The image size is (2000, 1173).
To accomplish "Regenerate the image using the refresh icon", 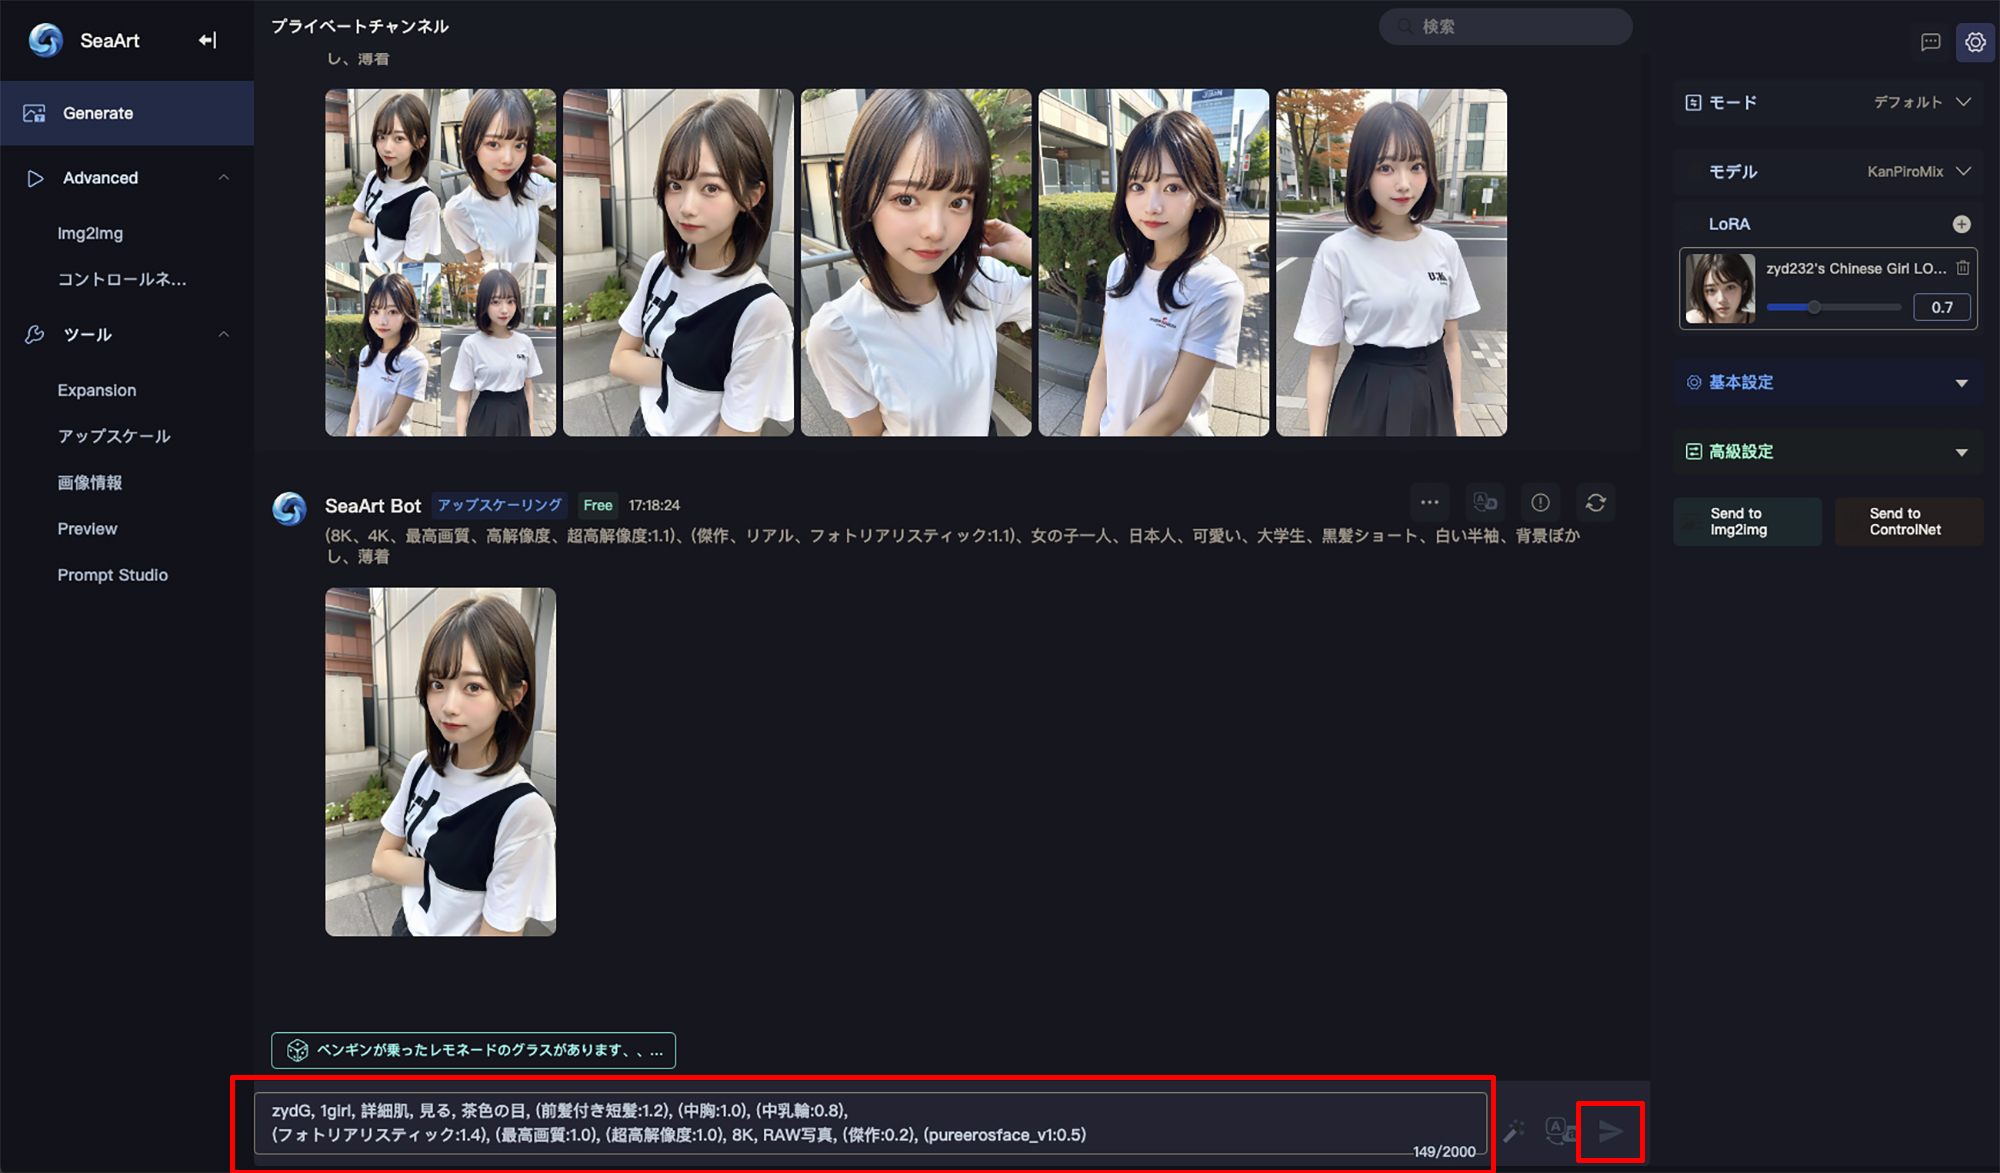I will pyautogui.click(x=1596, y=503).
